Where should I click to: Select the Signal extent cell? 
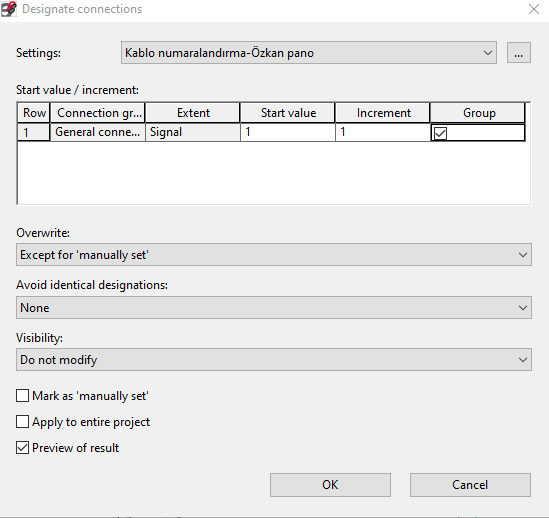point(193,132)
